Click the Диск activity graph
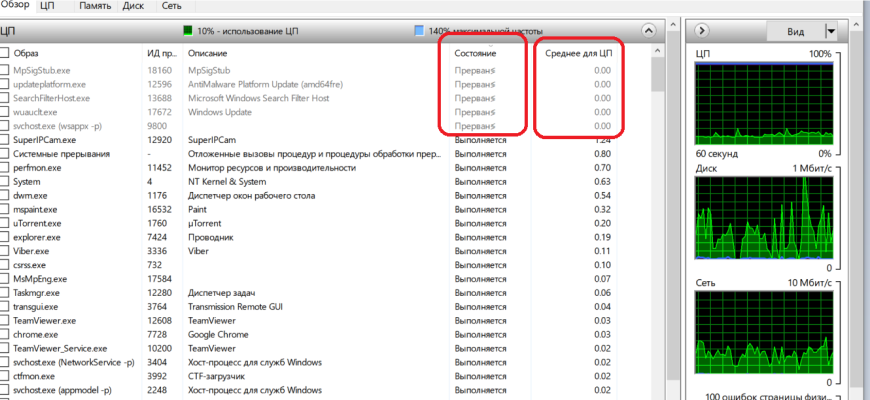The image size is (870, 400). click(x=763, y=219)
